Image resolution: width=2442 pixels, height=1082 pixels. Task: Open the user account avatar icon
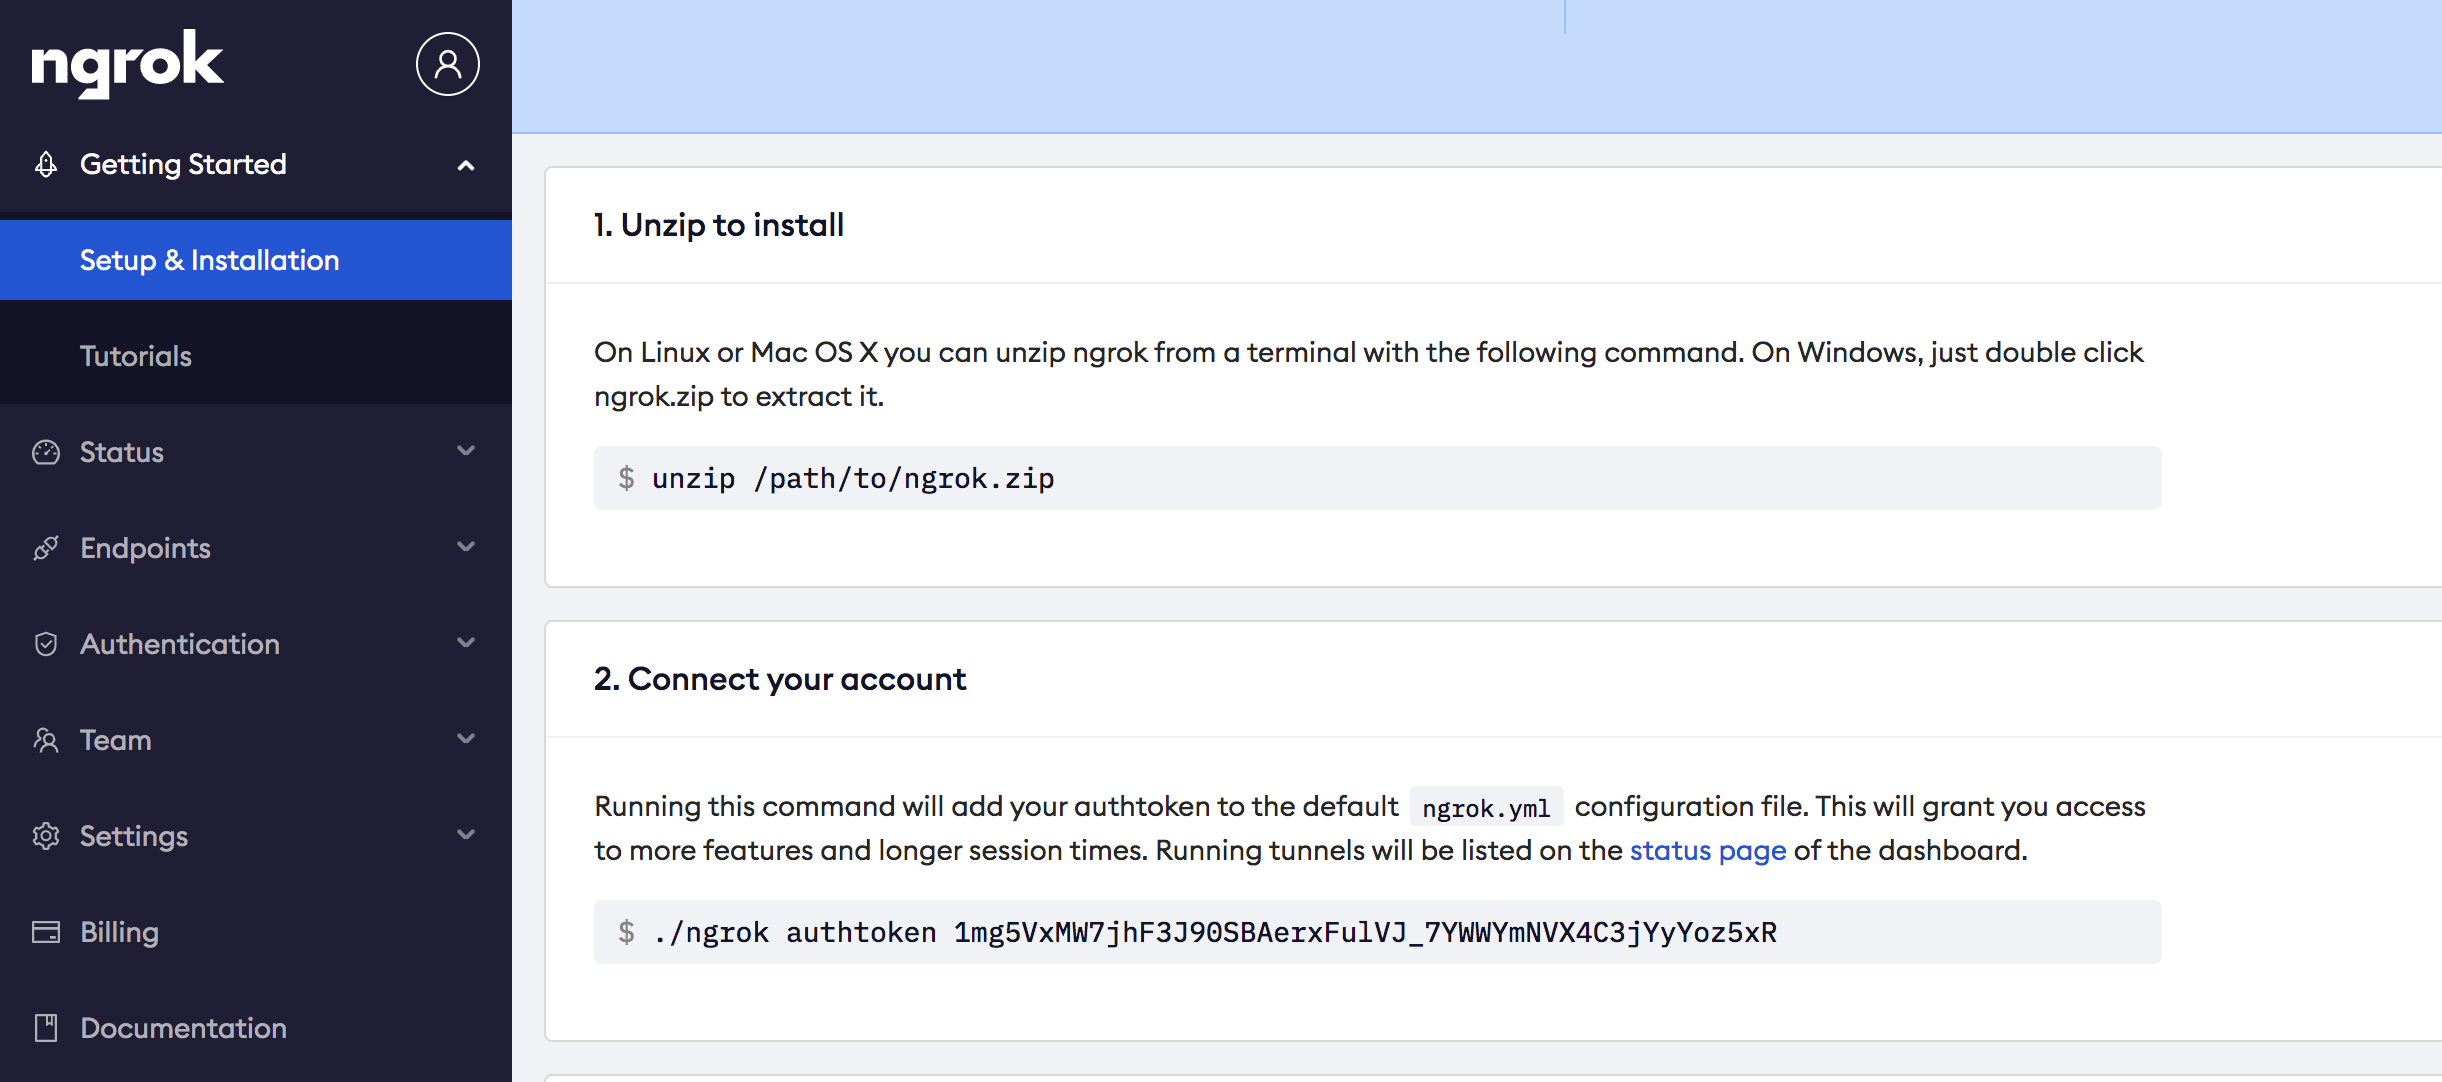point(448,64)
